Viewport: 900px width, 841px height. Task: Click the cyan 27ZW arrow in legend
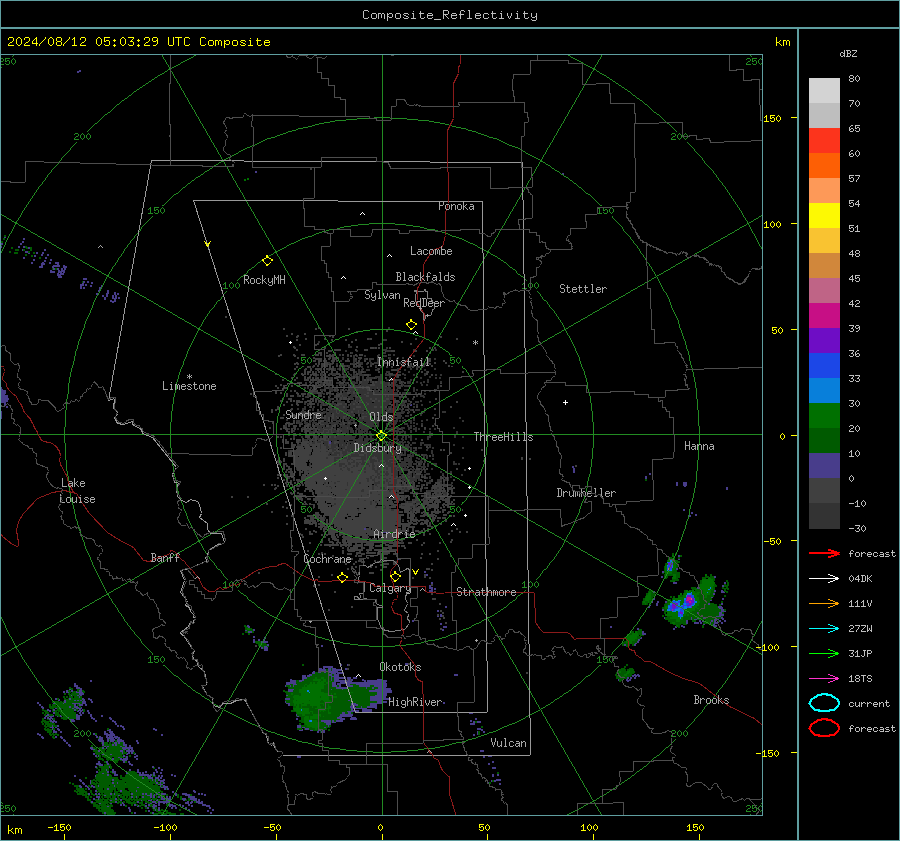pyautogui.click(x=824, y=629)
